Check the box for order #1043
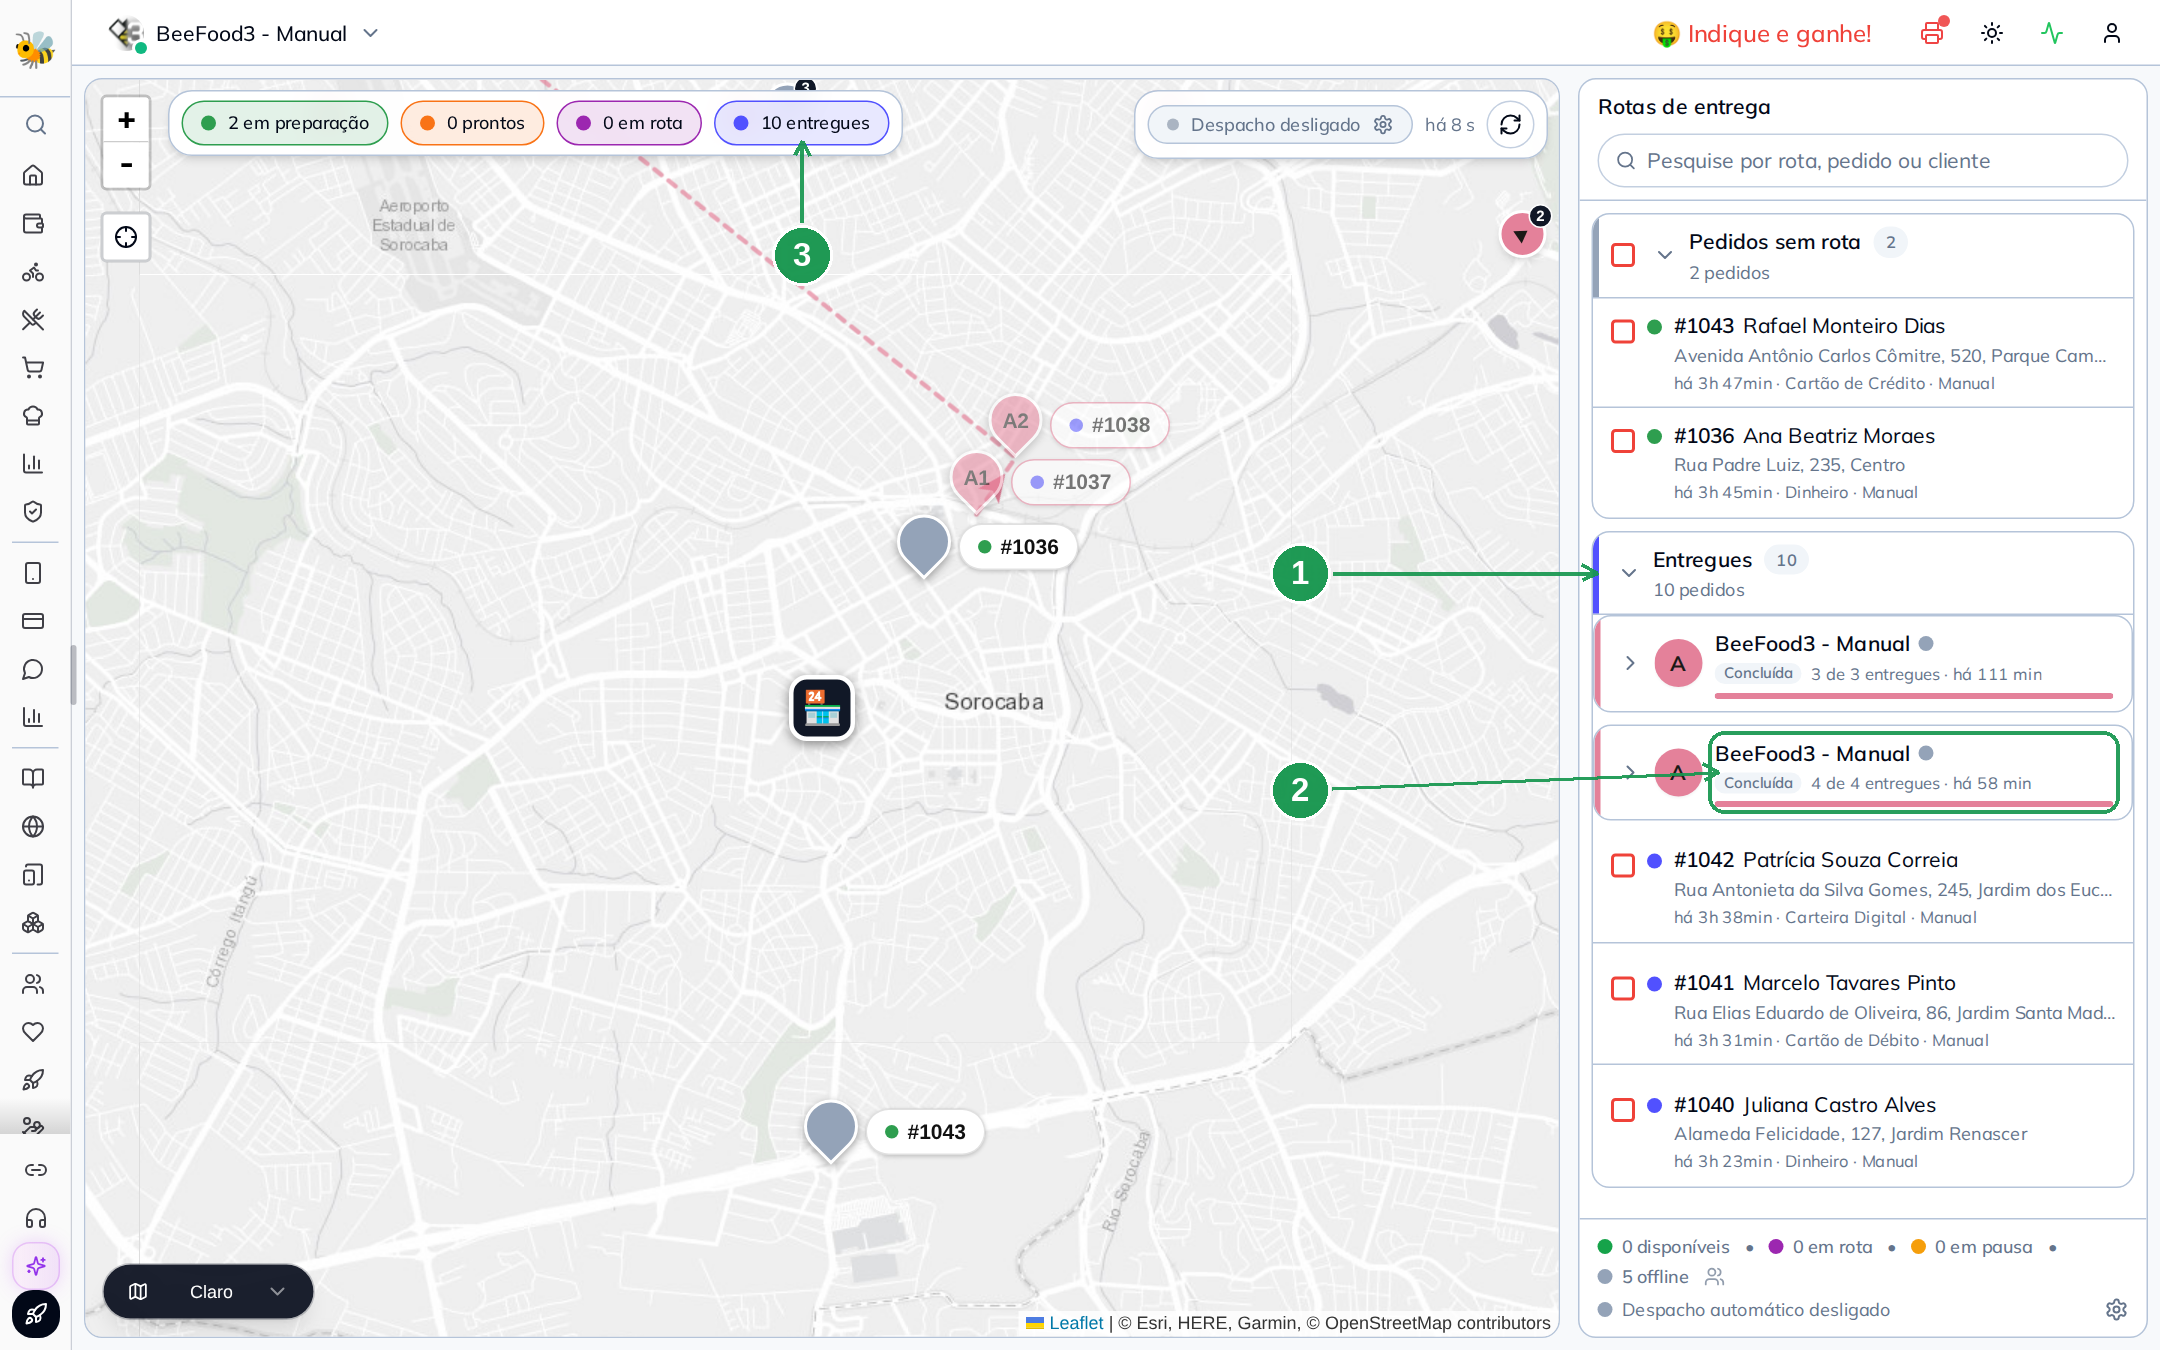Screen dimensions: 2160x1350 coord(1623,331)
